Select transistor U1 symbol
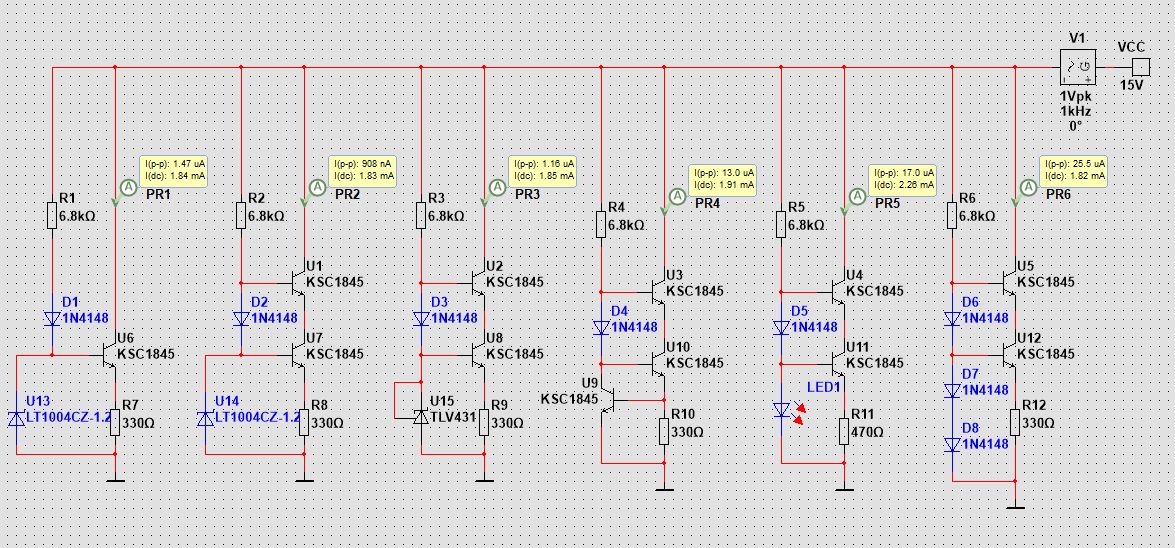The height and width of the screenshot is (548, 1175). [298, 283]
